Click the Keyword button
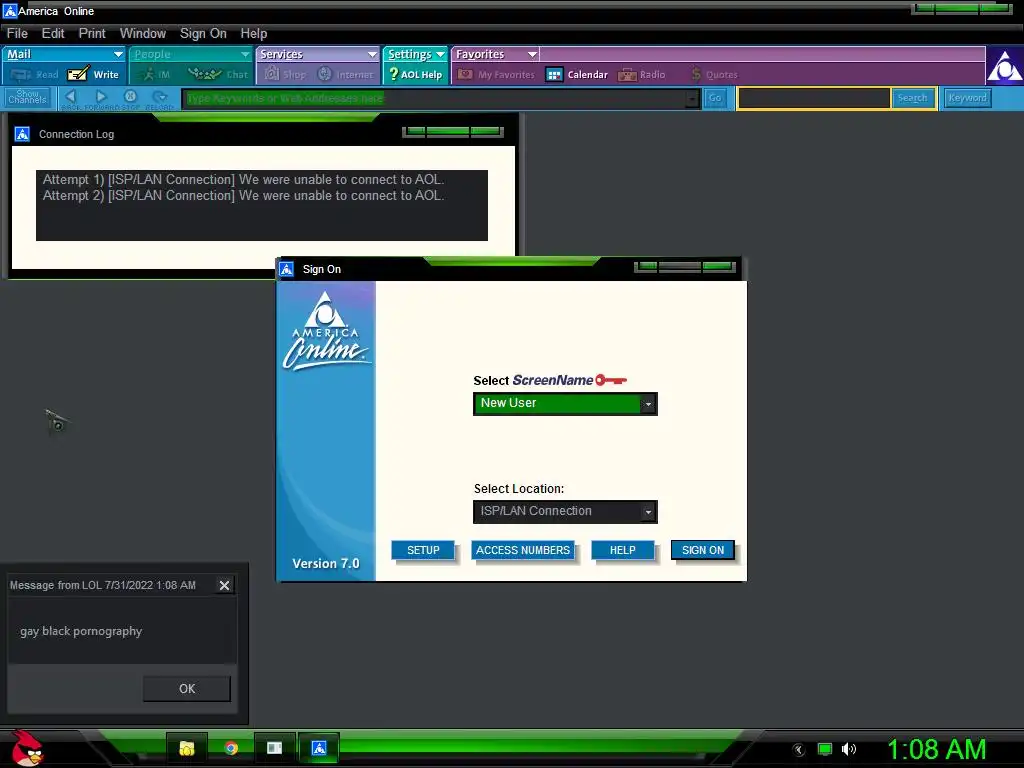This screenshot has height=768, width=1024. (967, 98)
